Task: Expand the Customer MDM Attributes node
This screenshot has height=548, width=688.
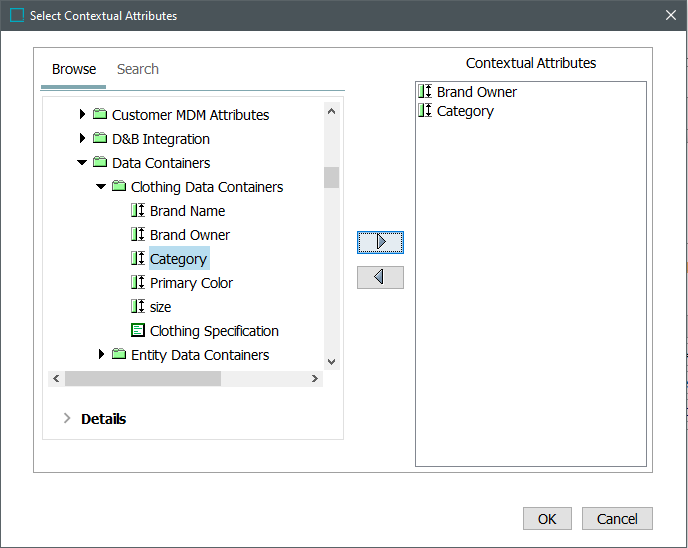Action: tap(82, 115)
